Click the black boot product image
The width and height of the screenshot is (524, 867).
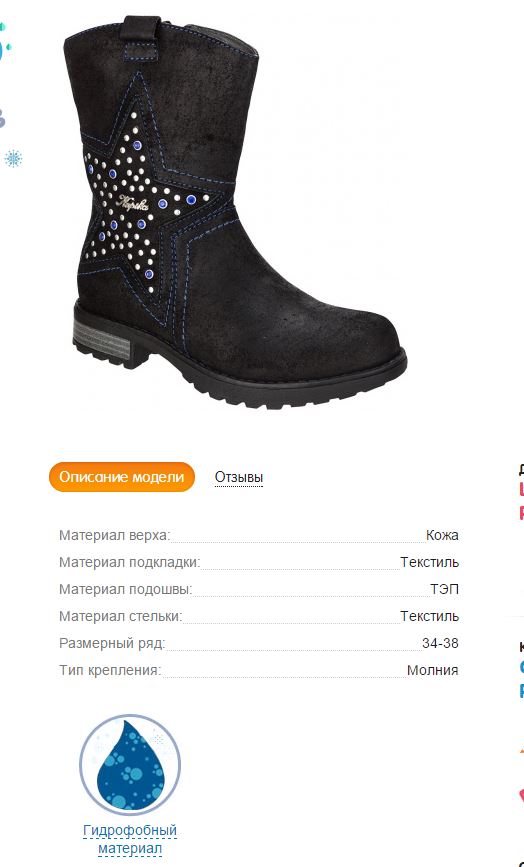pos(235,213)
